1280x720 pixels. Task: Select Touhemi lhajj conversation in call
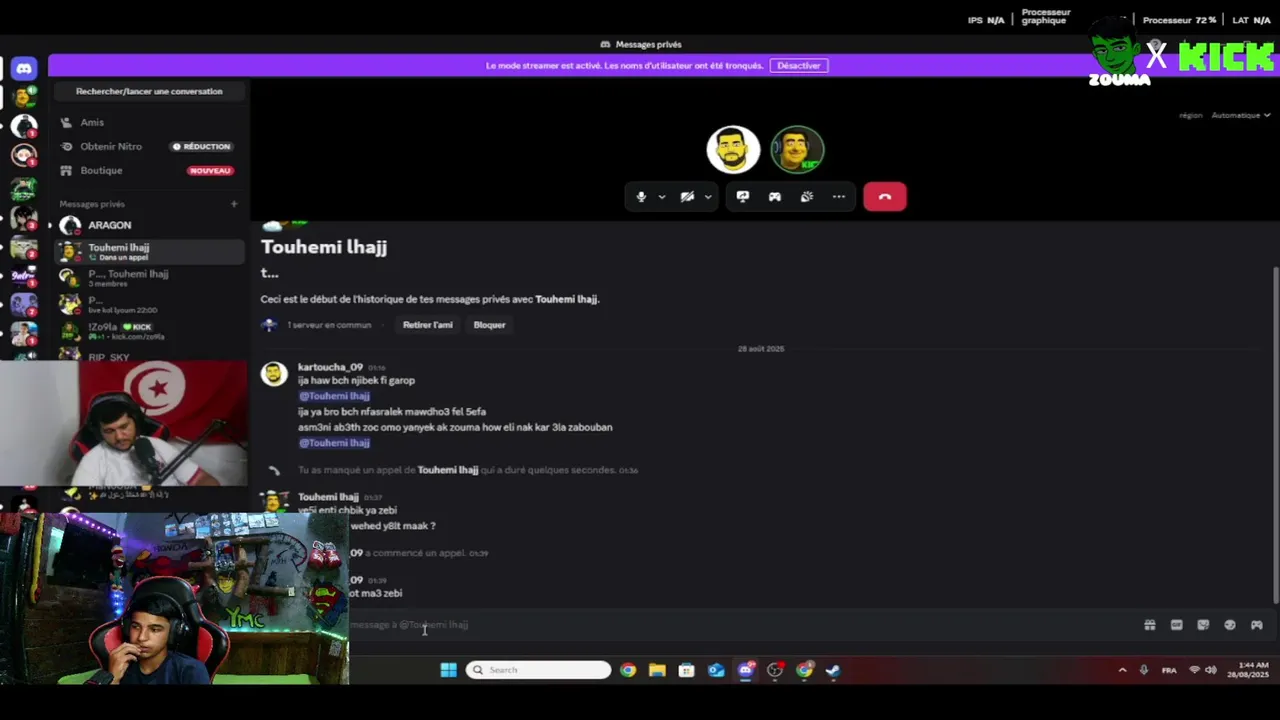[150, 251]
